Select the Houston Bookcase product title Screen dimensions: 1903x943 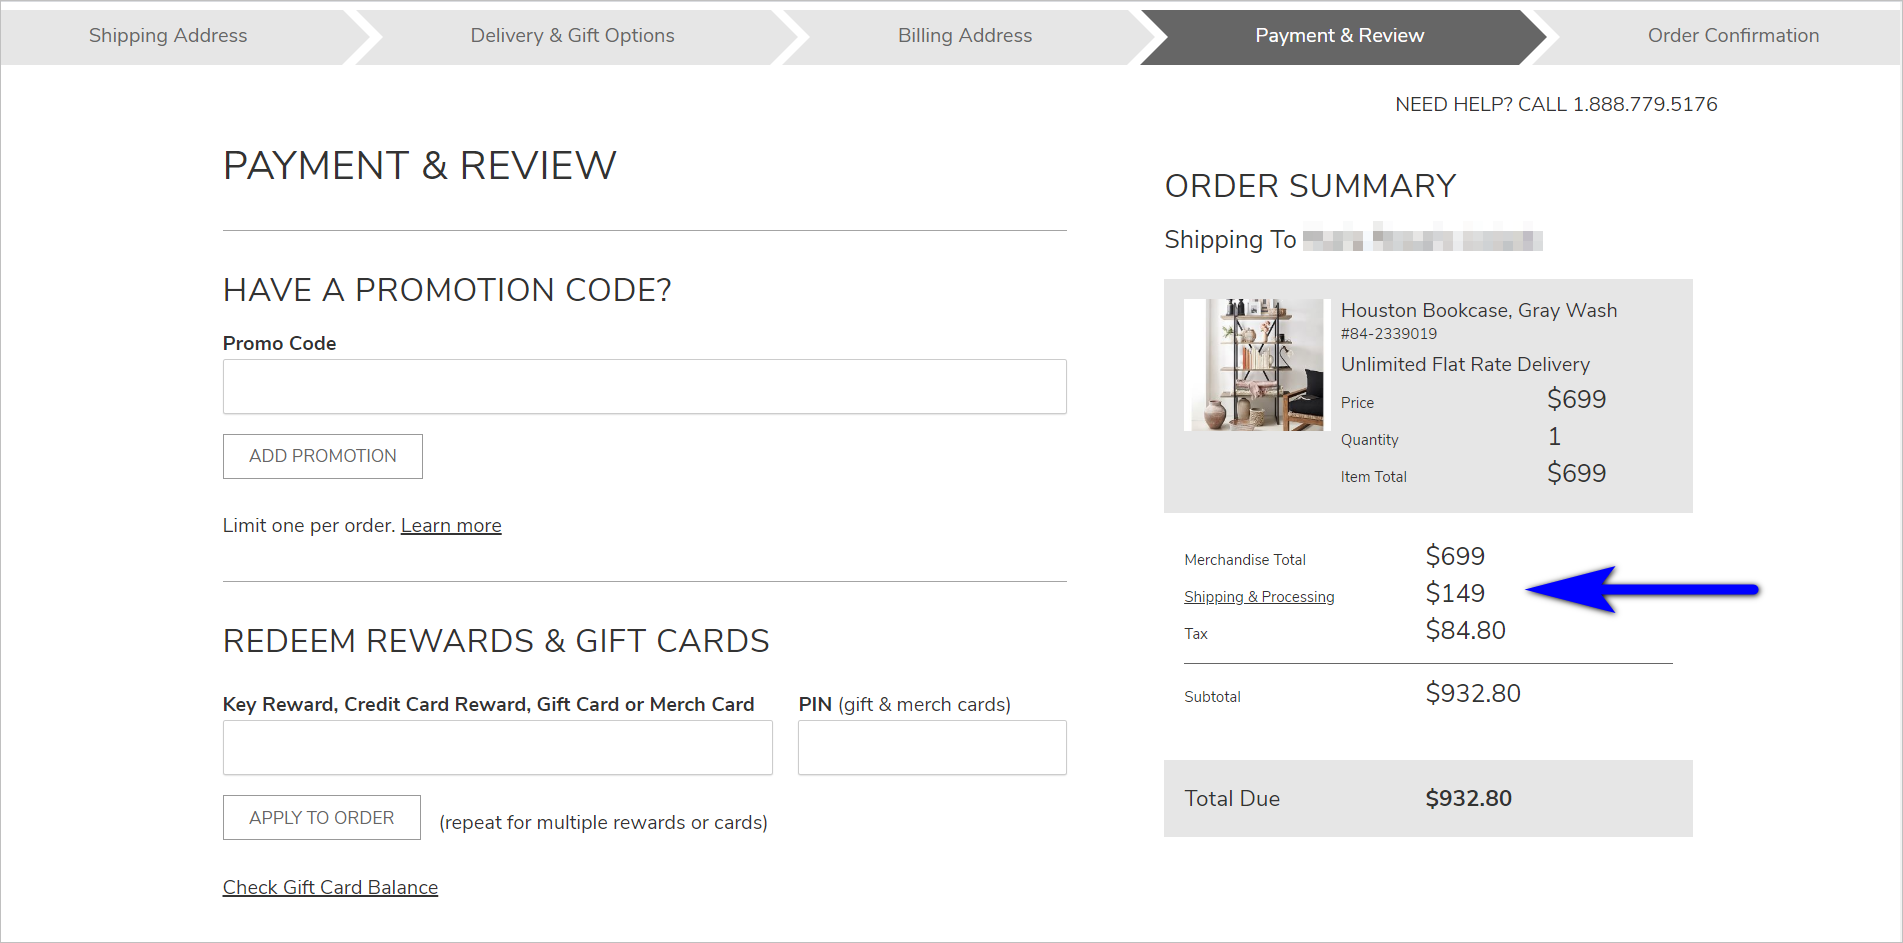tap(1479, 310)
